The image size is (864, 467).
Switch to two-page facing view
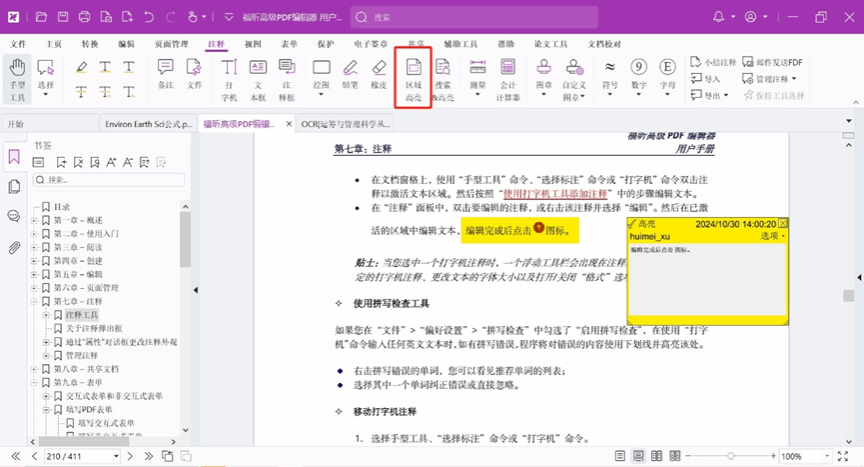pyautogui.click(x=657, y=456)
